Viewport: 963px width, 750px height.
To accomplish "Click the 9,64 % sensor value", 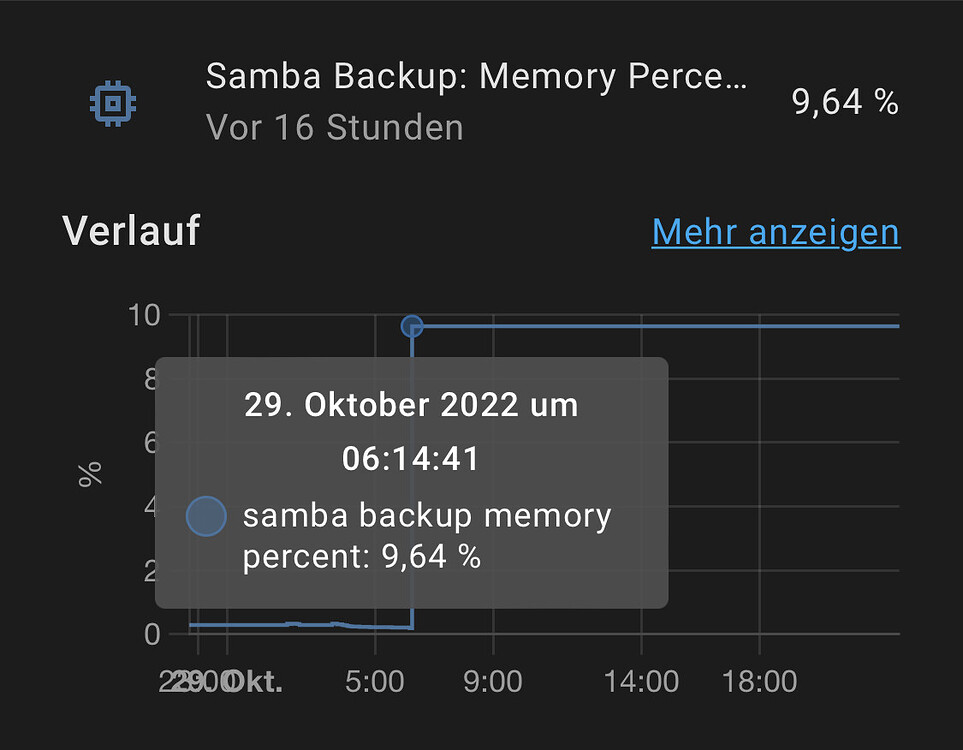I will (845, 101).
